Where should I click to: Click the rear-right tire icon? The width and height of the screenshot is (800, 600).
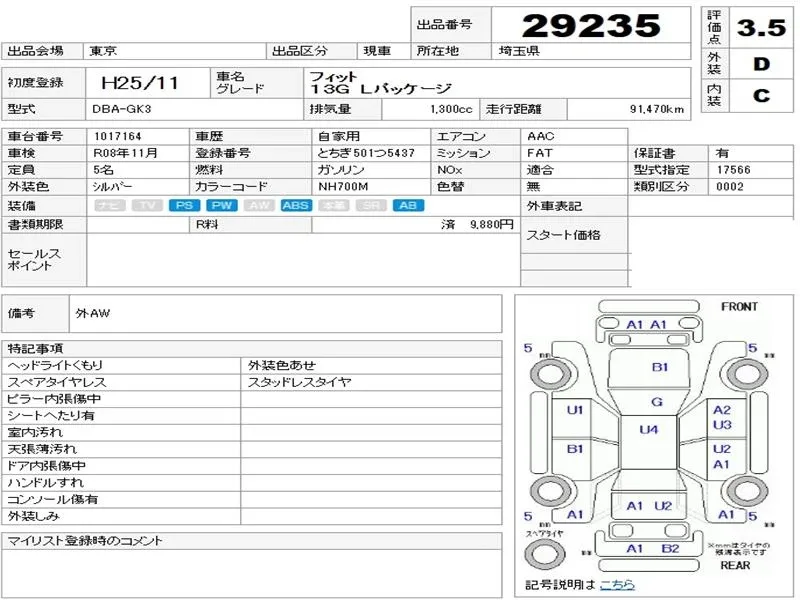(x=743, y=490)
